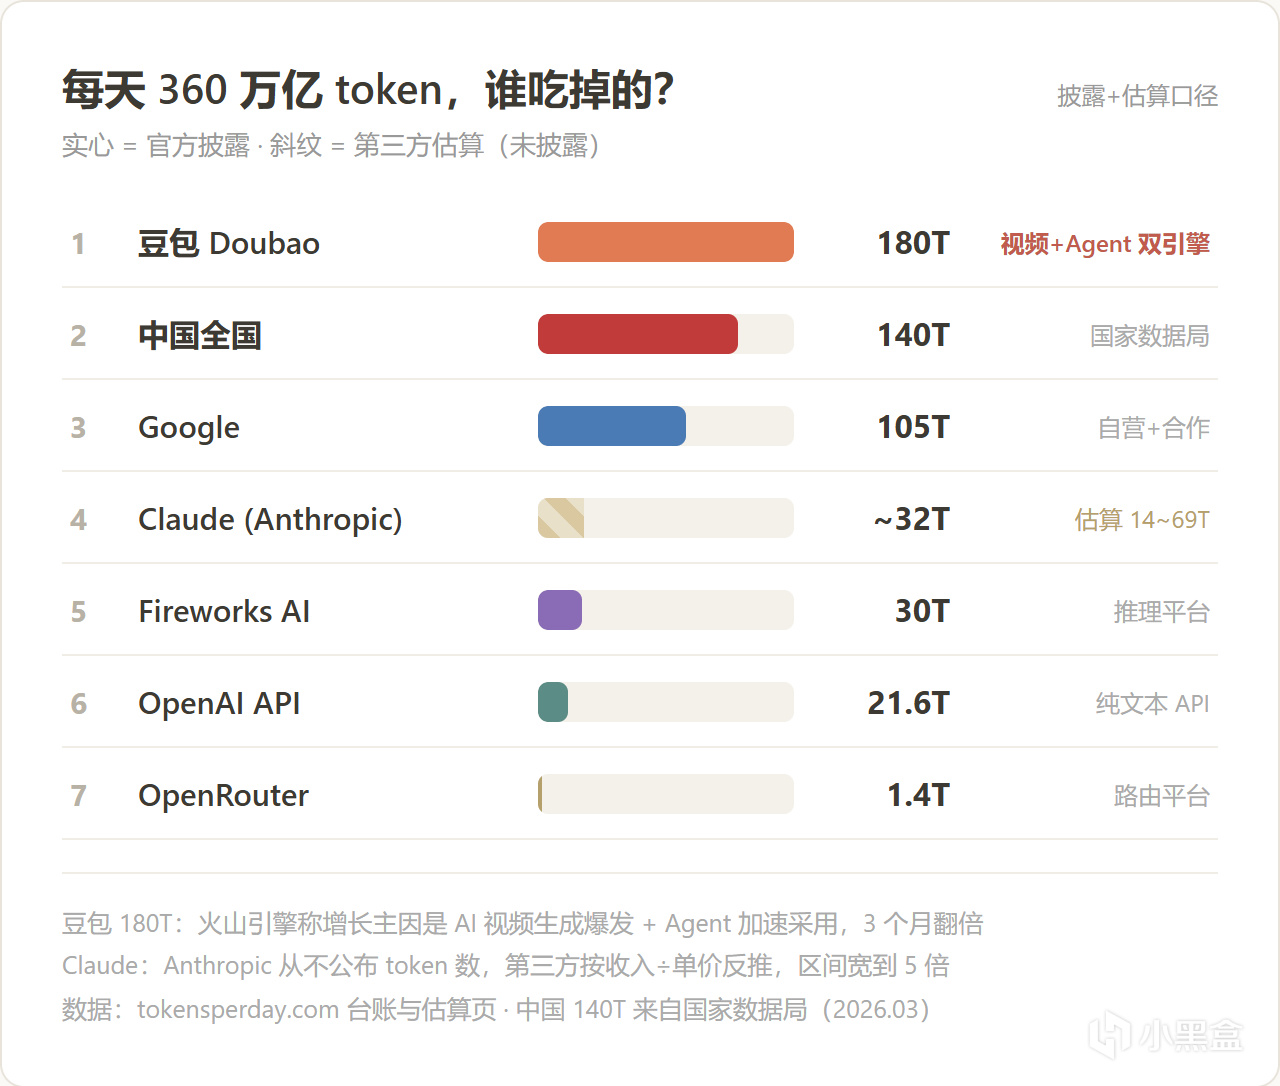This screenshot has height=1086, width=1280.
Task: Click the 21.6T value for OpenAI API
Action: [x=908, y=703]
